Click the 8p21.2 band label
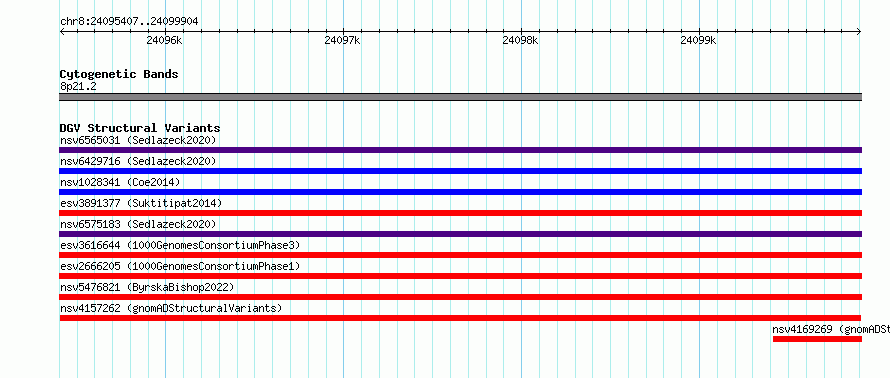 [x=78, y=87]
